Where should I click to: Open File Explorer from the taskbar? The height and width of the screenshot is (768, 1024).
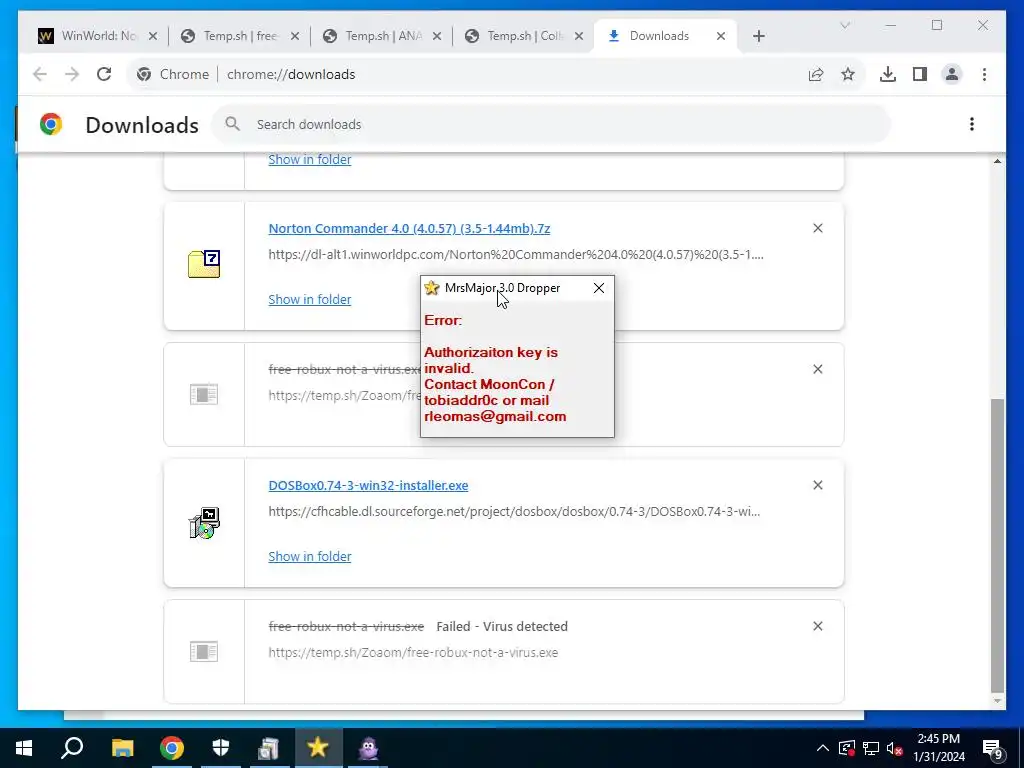click(x=122, y=748)
